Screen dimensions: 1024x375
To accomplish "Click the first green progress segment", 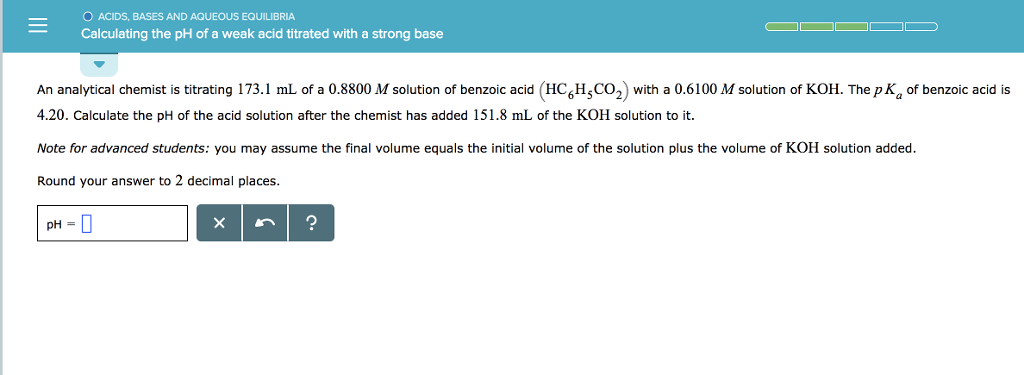I will coord(782,27).
